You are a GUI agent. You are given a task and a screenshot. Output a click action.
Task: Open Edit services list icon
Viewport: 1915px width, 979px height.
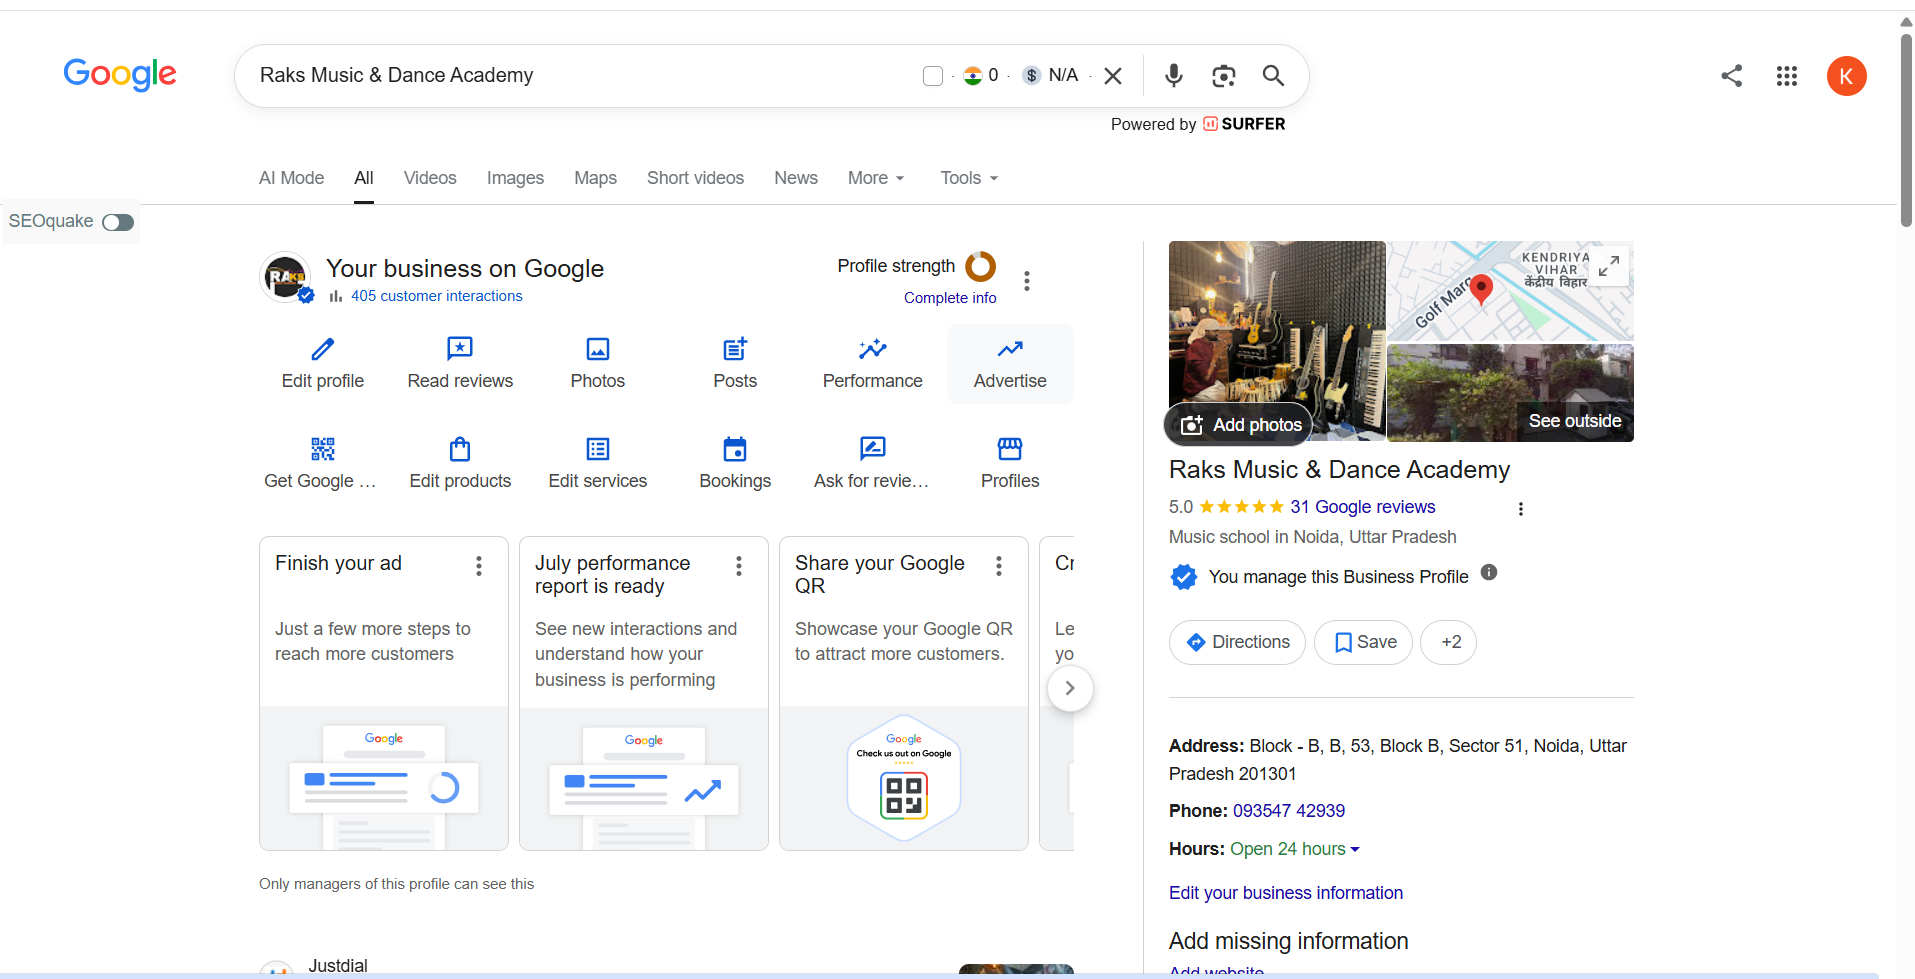(598, 449)
